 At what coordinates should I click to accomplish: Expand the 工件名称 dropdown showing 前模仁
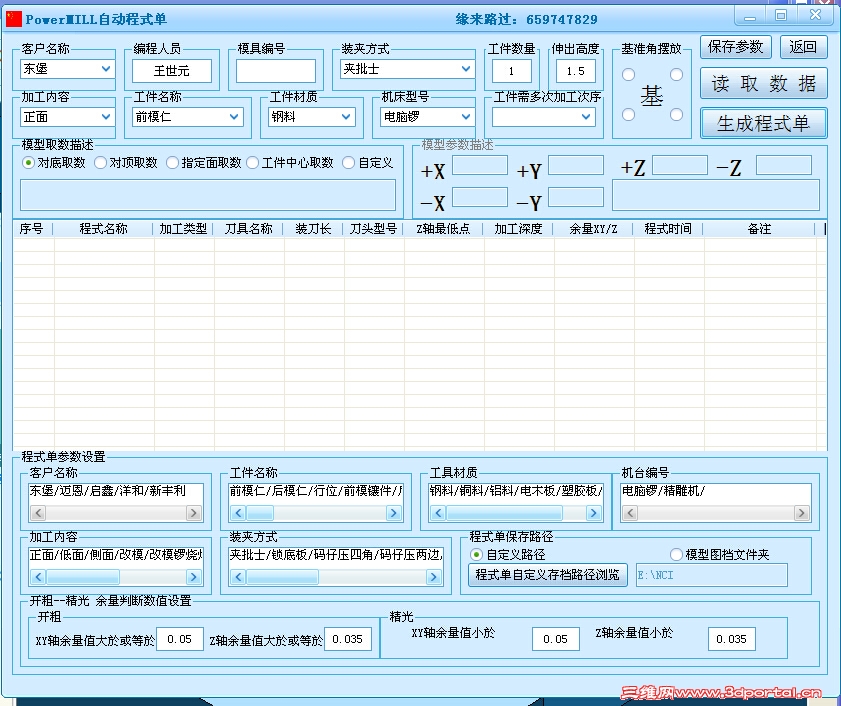[x=187, y=116]
